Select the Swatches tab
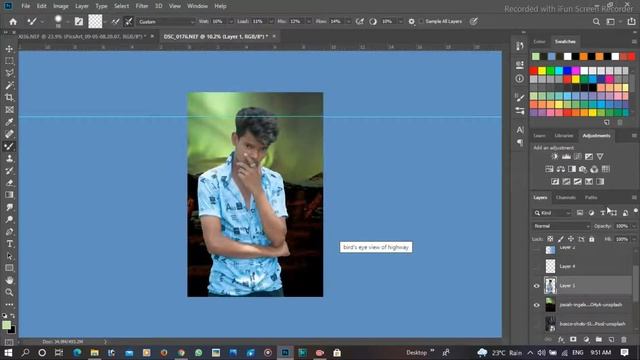The height and width of the screenshot is (360, 640). tap(565, 42)
